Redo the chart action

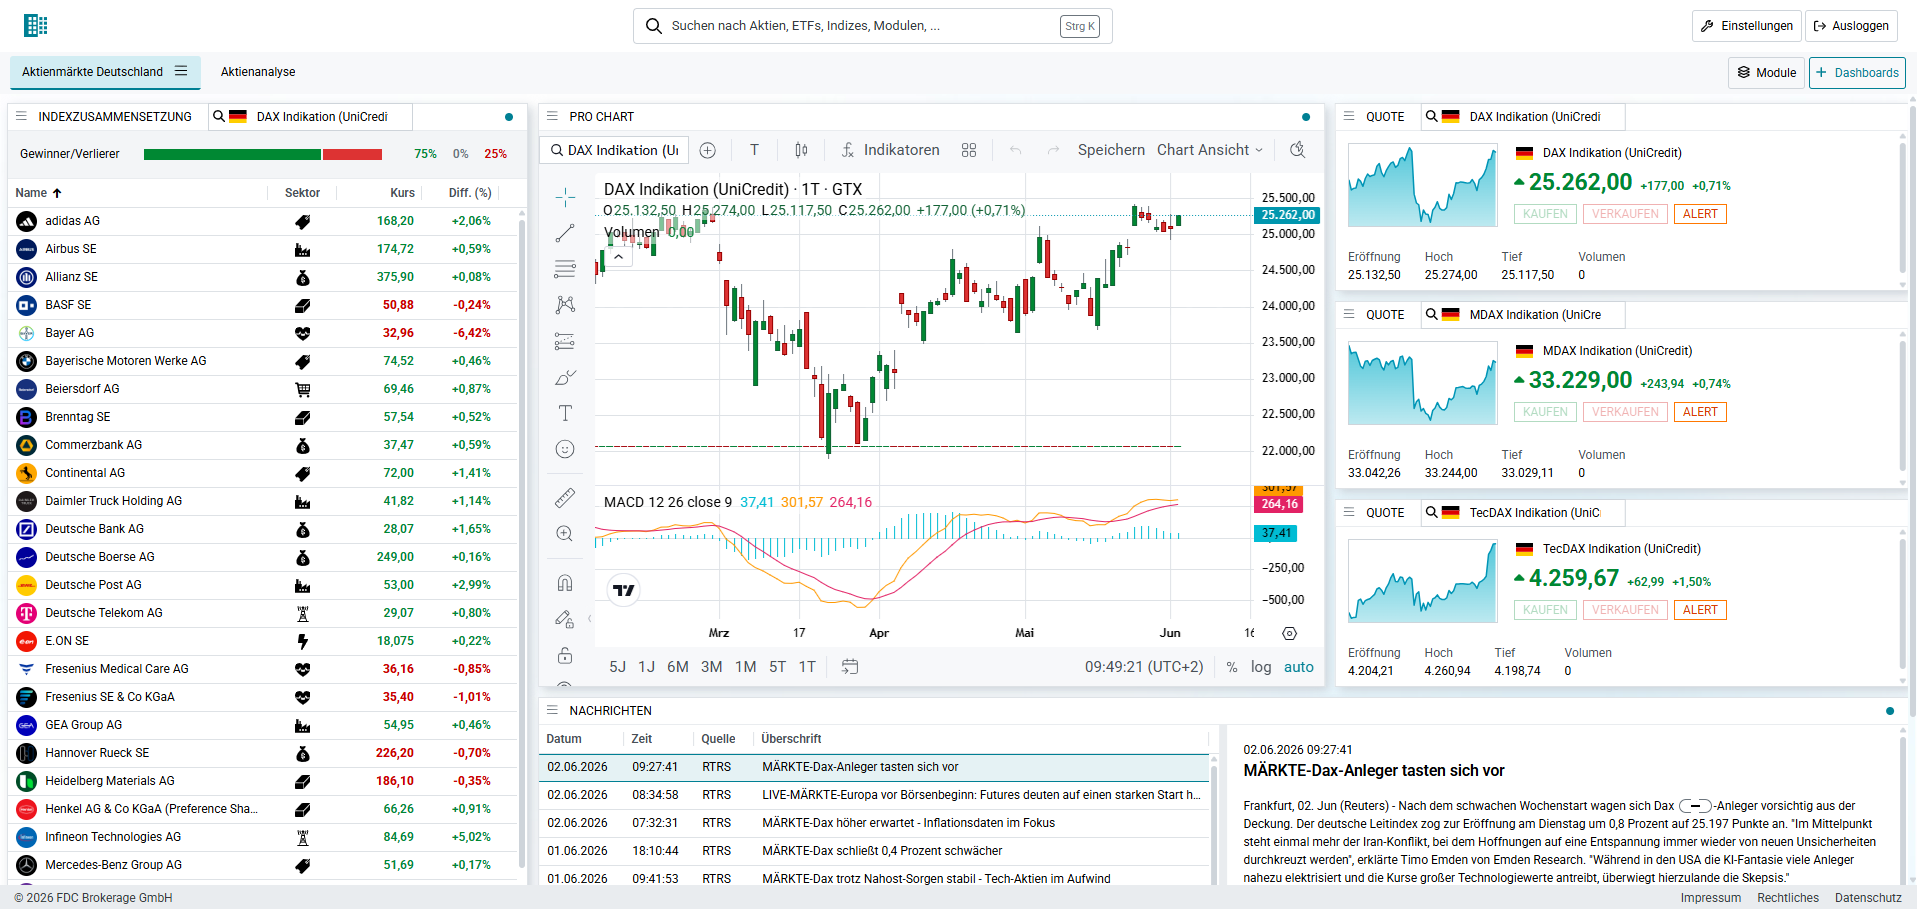coord(1053,150)
